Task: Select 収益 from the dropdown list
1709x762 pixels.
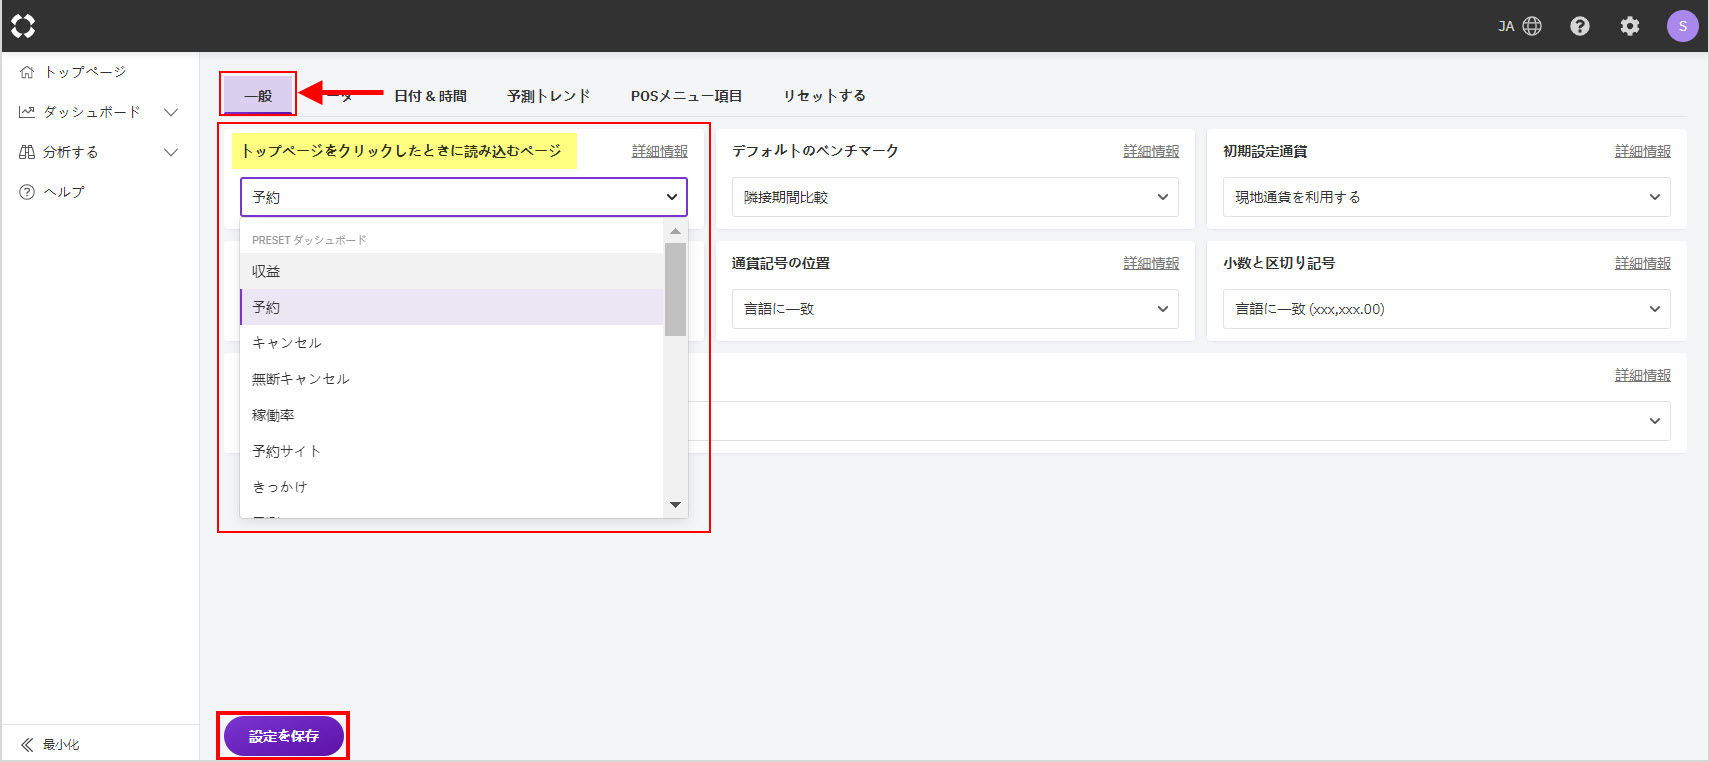Action: [452, 271]
